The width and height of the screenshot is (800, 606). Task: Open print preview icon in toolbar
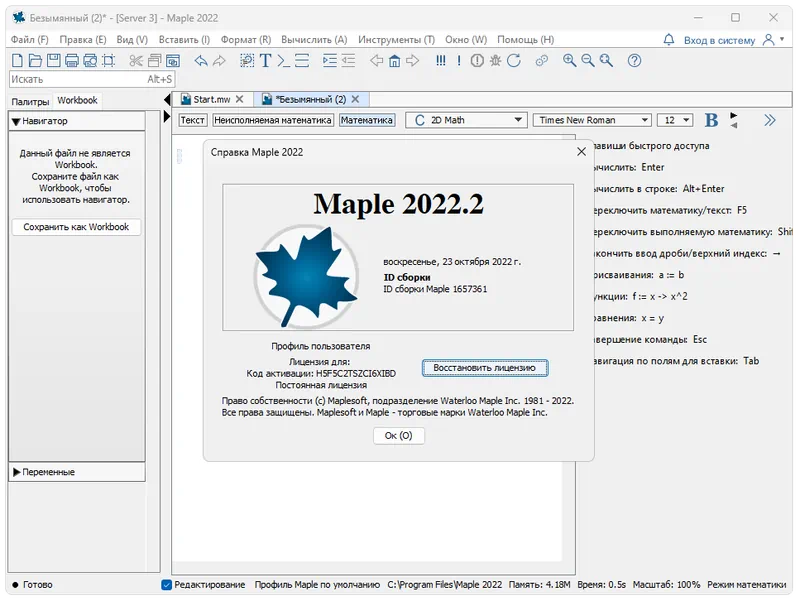pyautogui.click(x=90, y=61)
